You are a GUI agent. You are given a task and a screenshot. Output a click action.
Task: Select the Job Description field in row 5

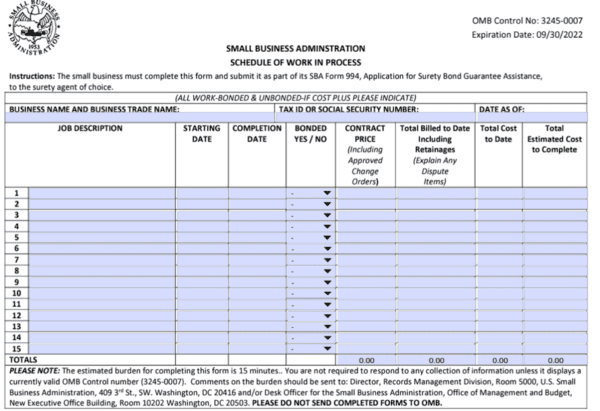(102, 238)
